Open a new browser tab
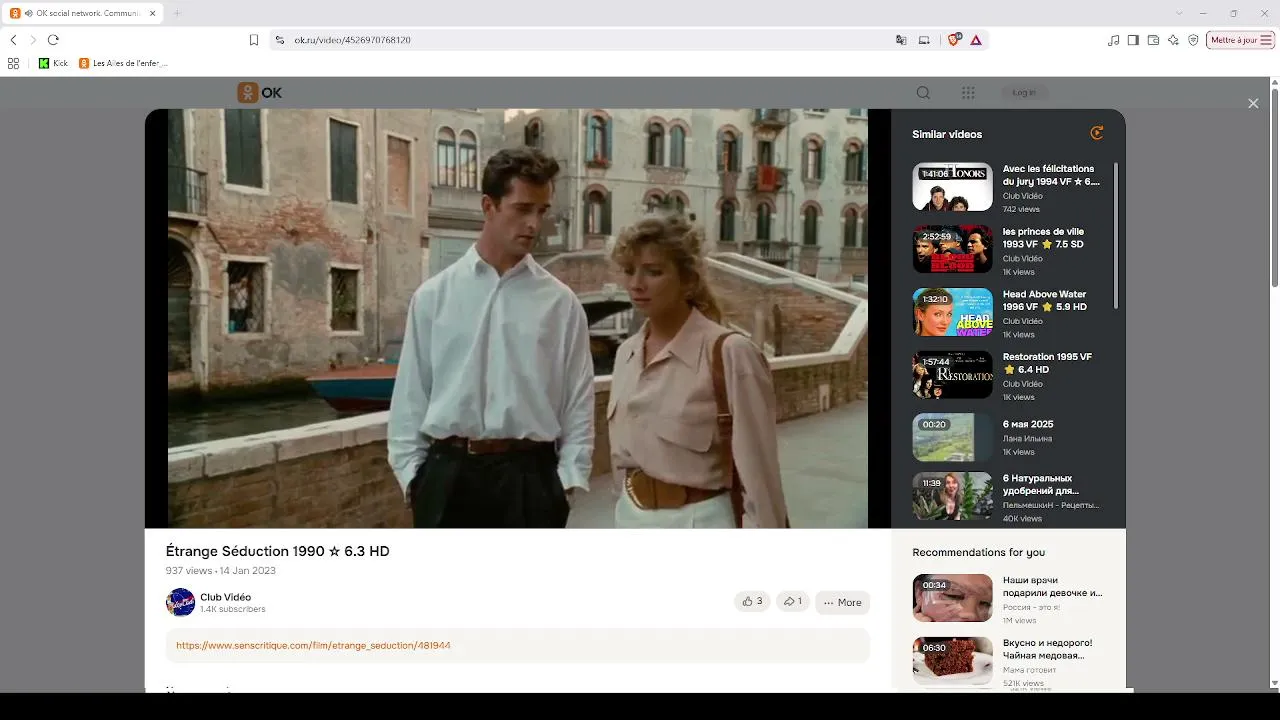 177,13
